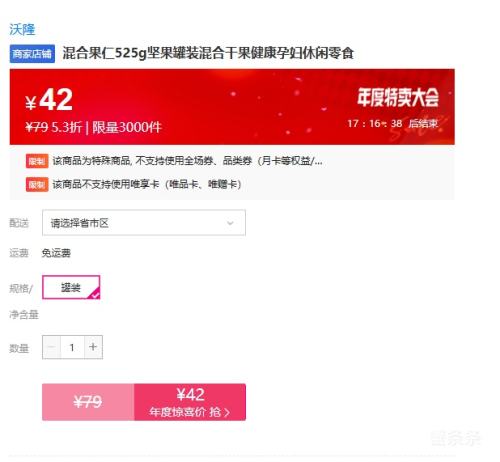
Task: Click the ¥42 年度惊喜价 抢 button
Action: [190, 402]
